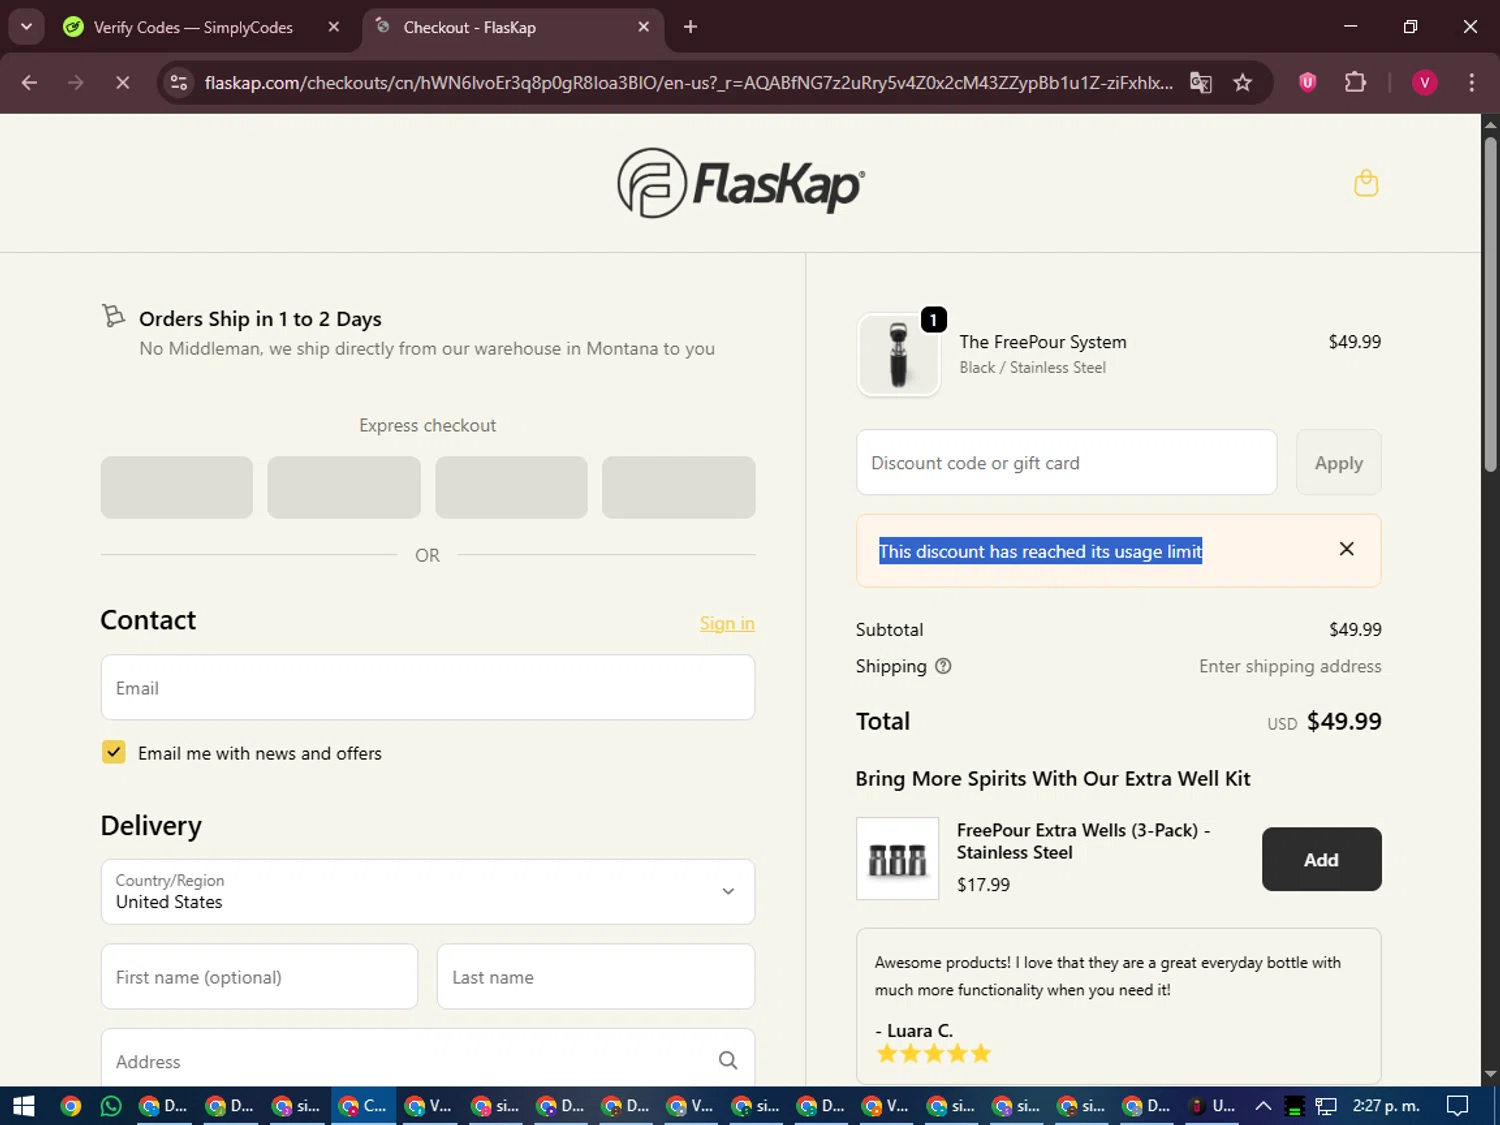
Task: Open a new browser tab
Action: pyautogui.click(x=690, y=27)
